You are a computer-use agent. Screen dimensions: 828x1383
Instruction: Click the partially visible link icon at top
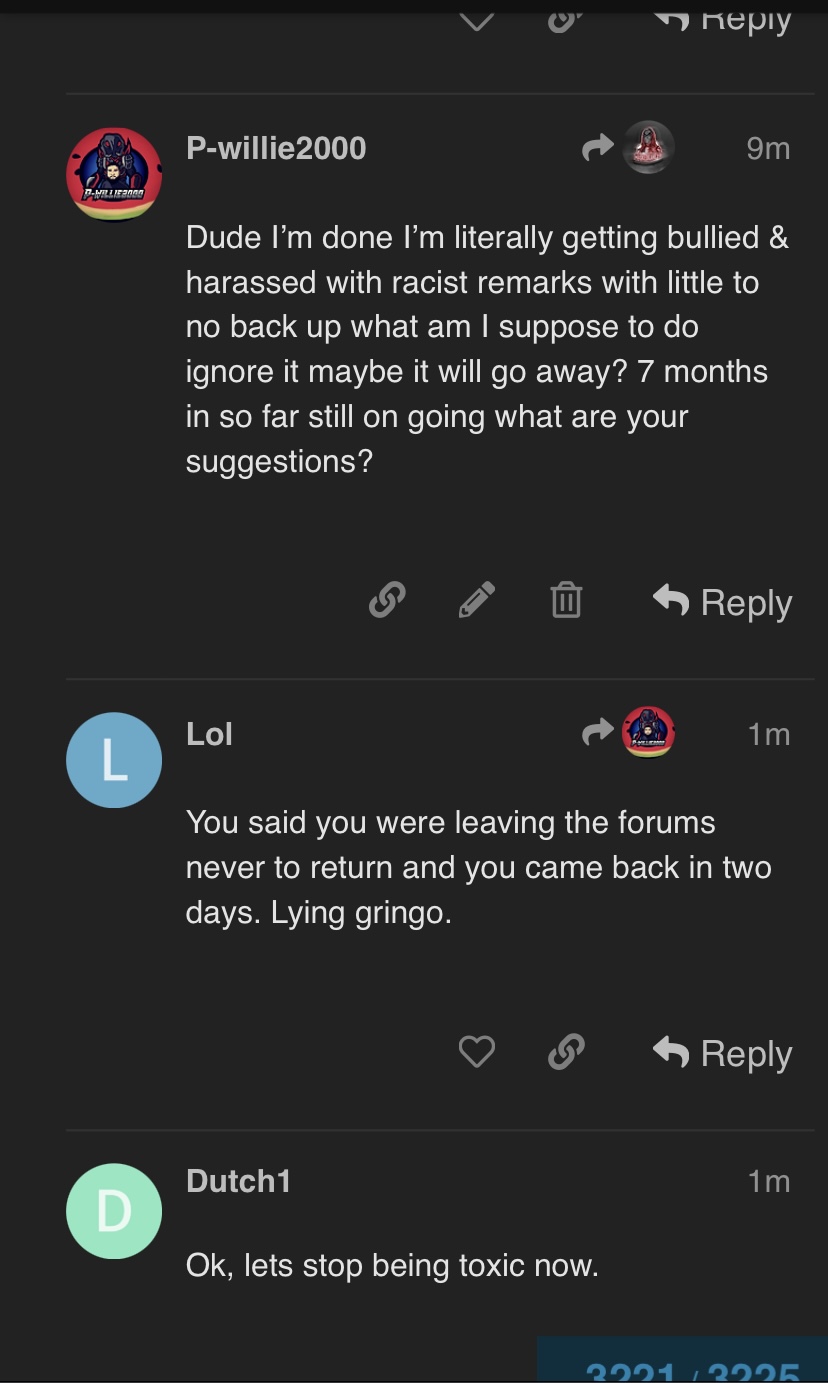566,20
